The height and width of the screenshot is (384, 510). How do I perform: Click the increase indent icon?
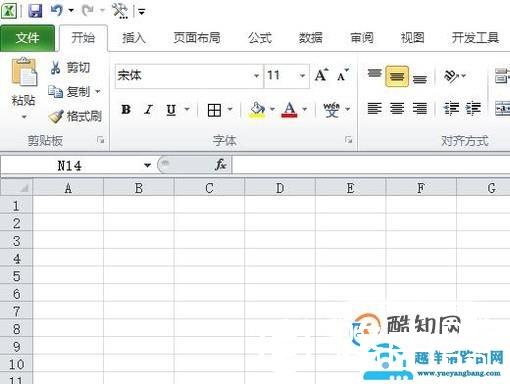coord(473,109)
